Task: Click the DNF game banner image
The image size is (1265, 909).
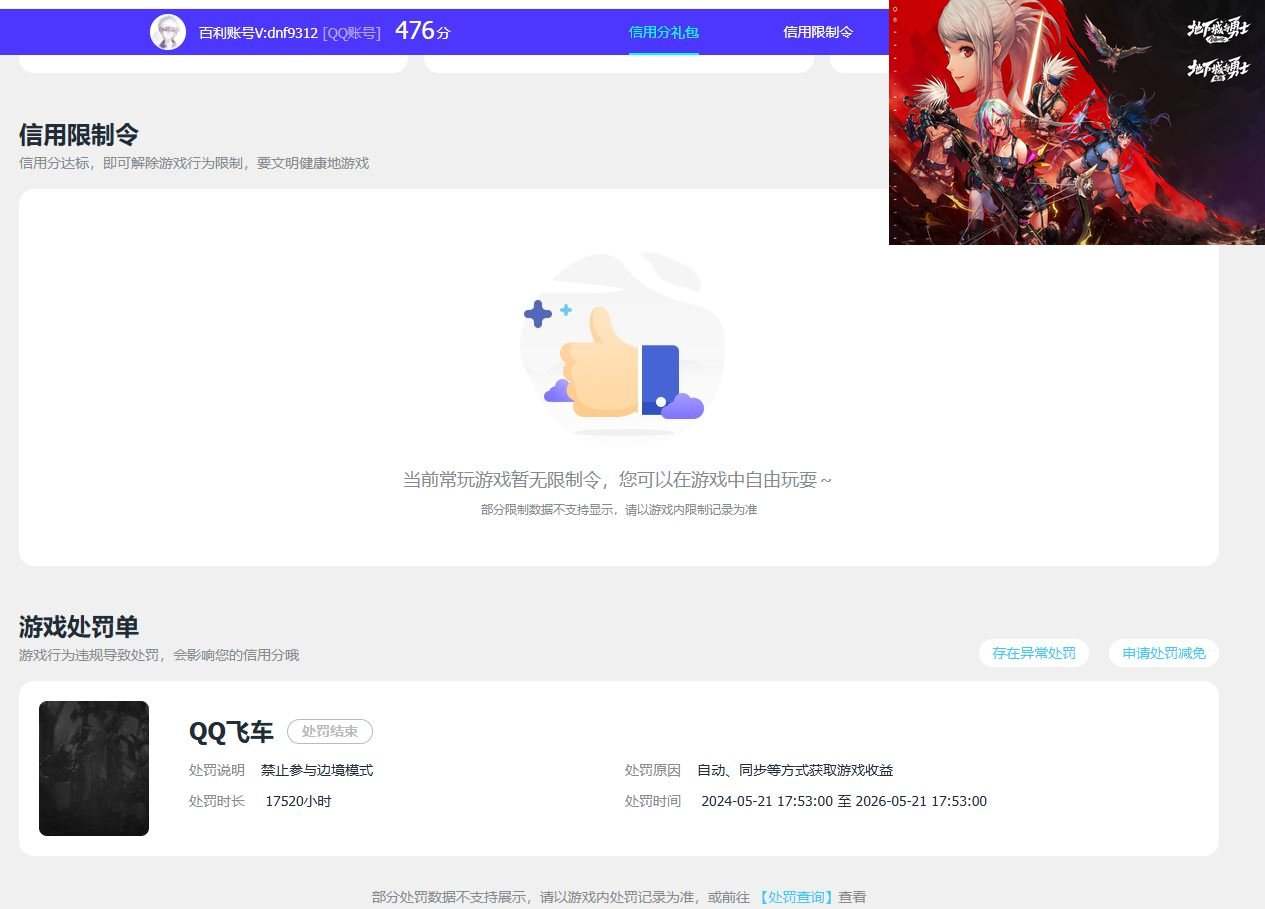Action: [x=1077, y=122]
